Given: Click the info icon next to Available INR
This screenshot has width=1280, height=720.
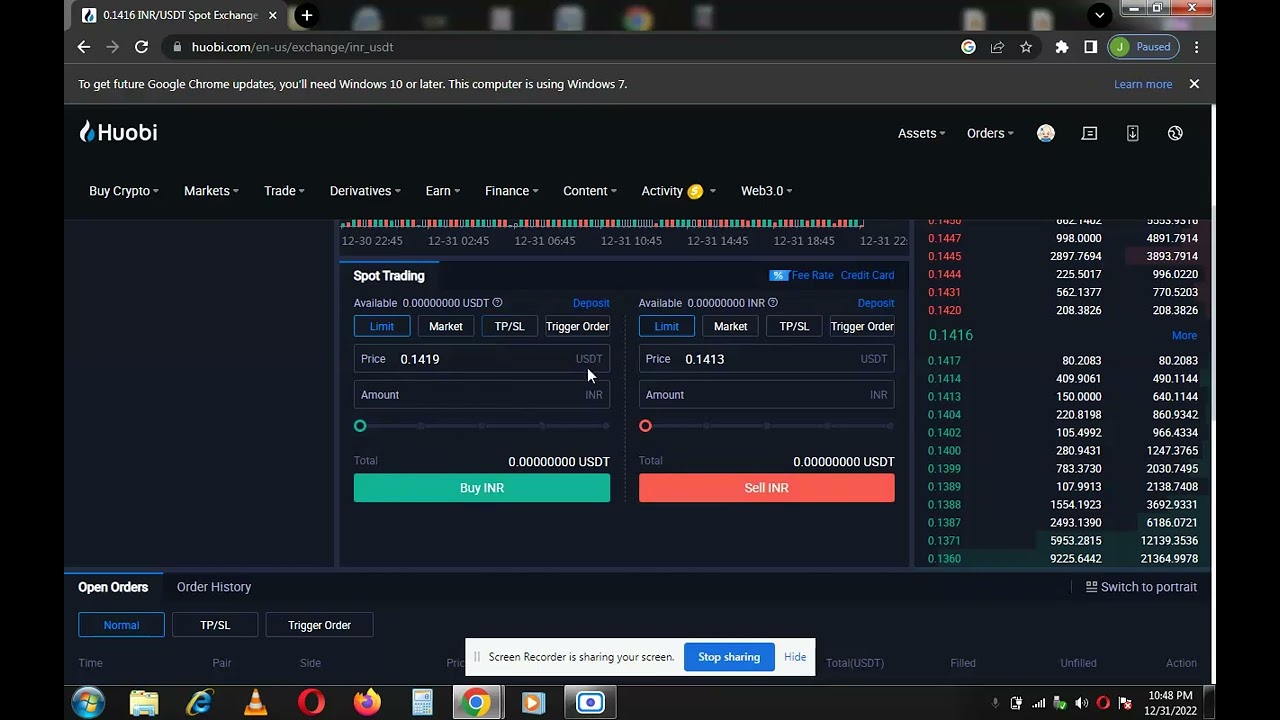Looking at the screenshot, I should point(772,303).
